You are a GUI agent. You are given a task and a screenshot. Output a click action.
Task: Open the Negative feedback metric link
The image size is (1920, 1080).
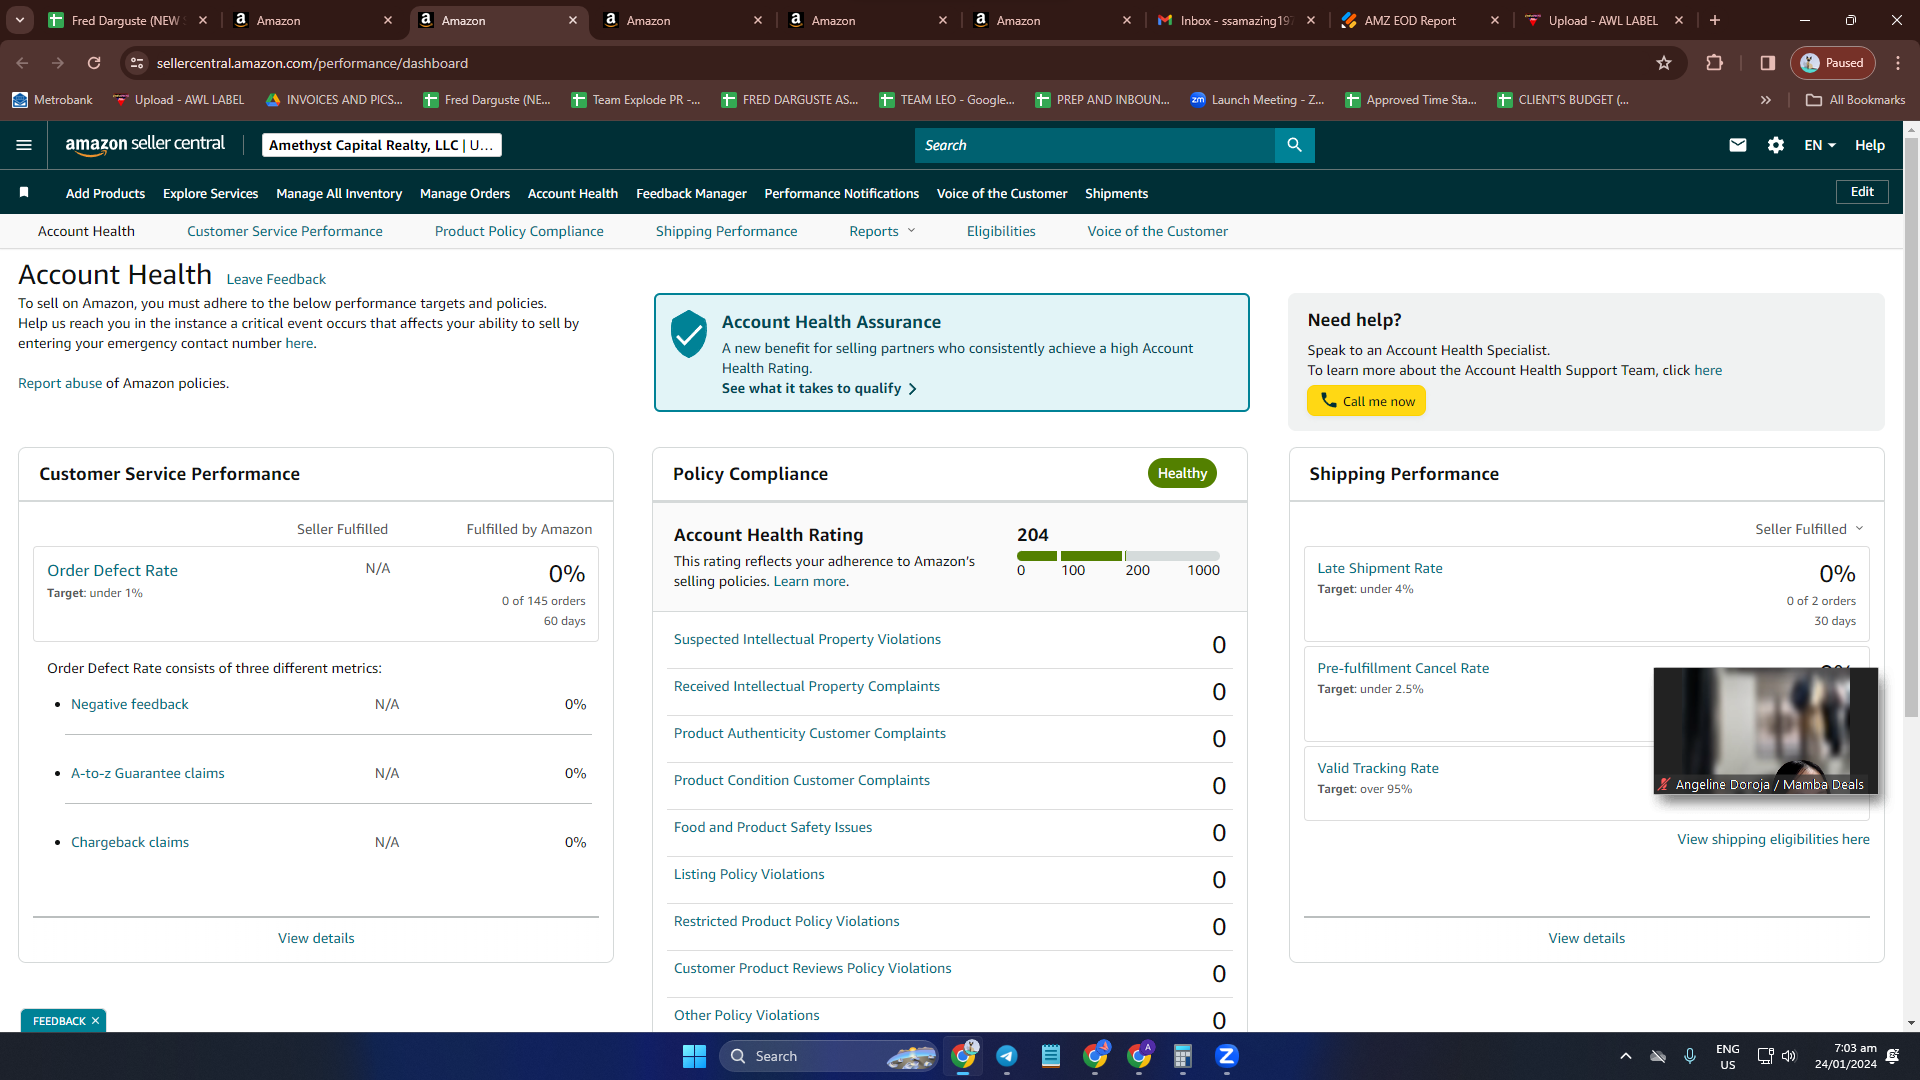click(130, 704)
